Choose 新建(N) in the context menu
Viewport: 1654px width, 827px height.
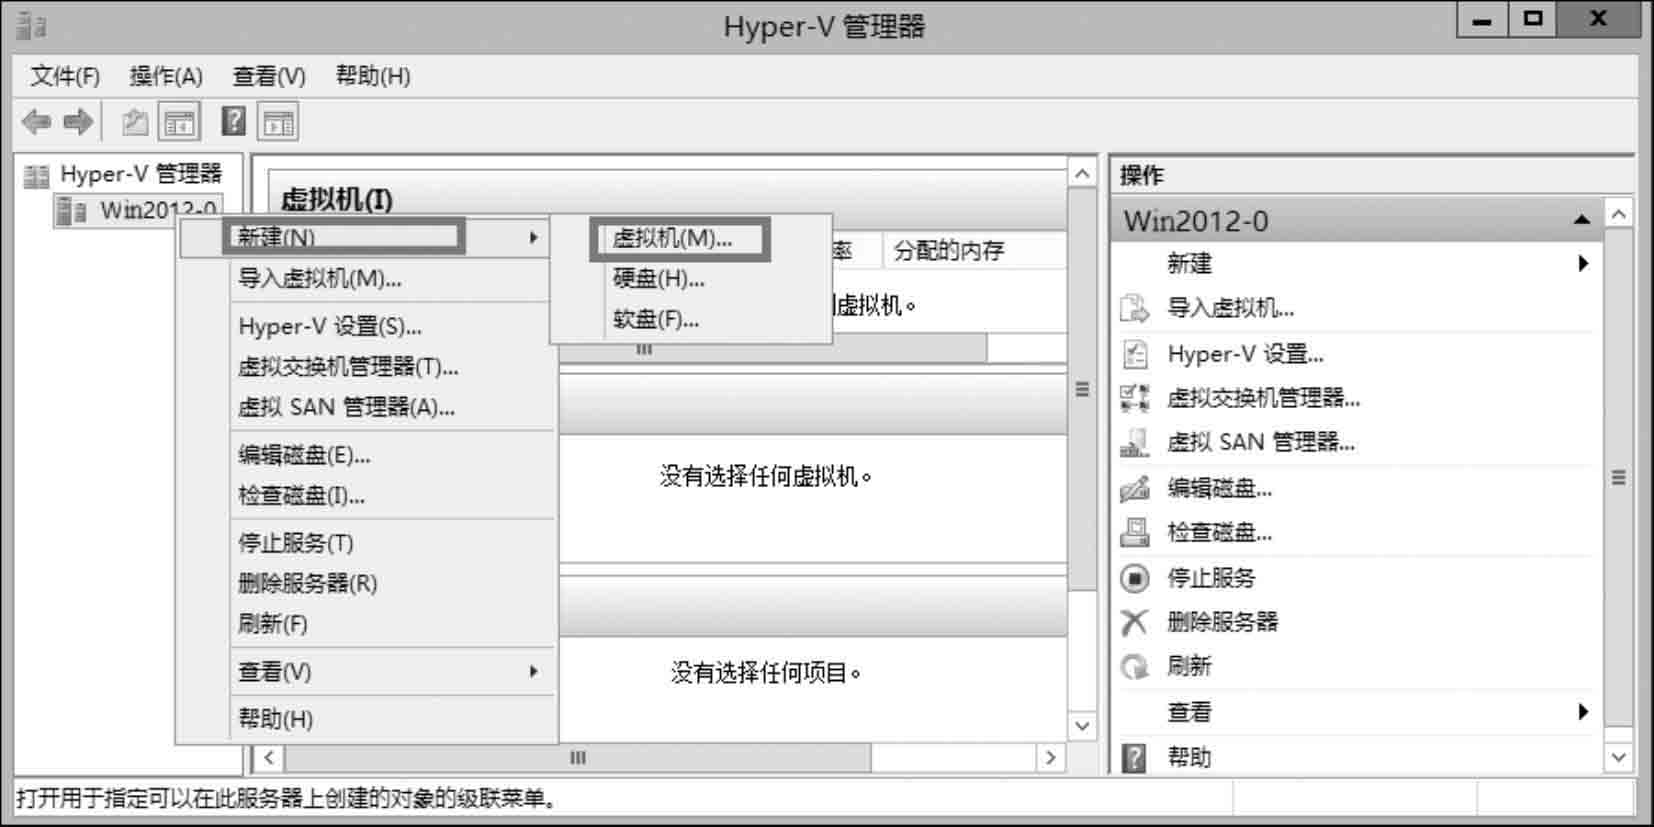(x=364, y=237)
